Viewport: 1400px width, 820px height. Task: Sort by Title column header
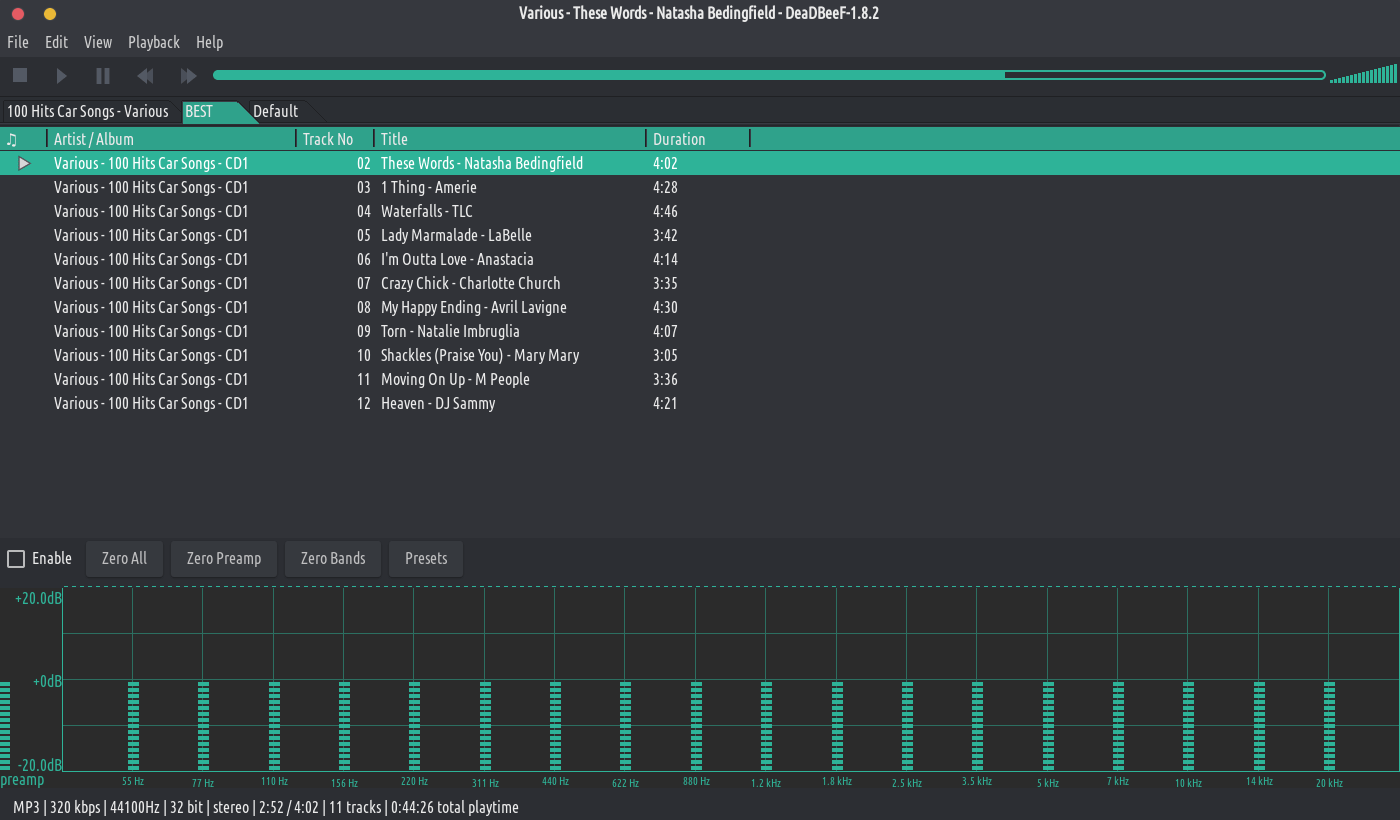point(510,139)
